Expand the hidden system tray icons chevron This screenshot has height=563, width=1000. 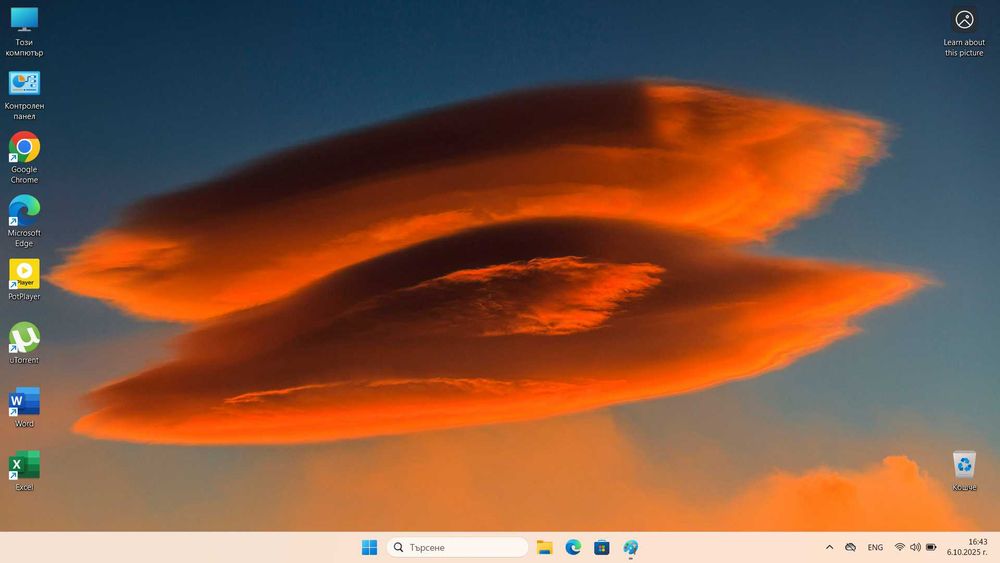[829, 547]
